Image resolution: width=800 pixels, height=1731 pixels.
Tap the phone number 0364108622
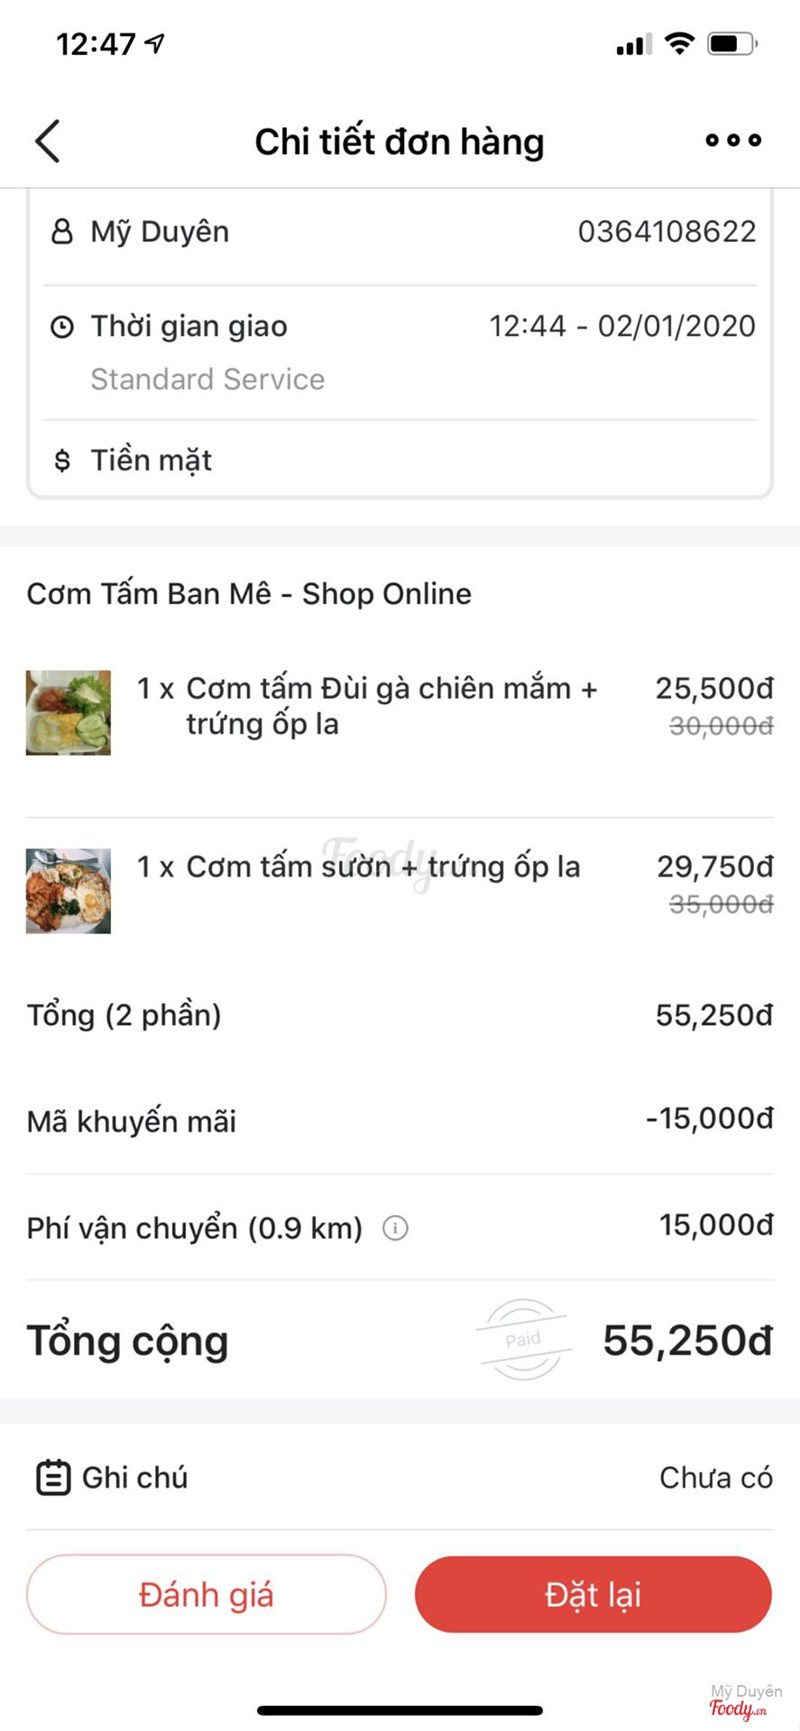[666, 232]
